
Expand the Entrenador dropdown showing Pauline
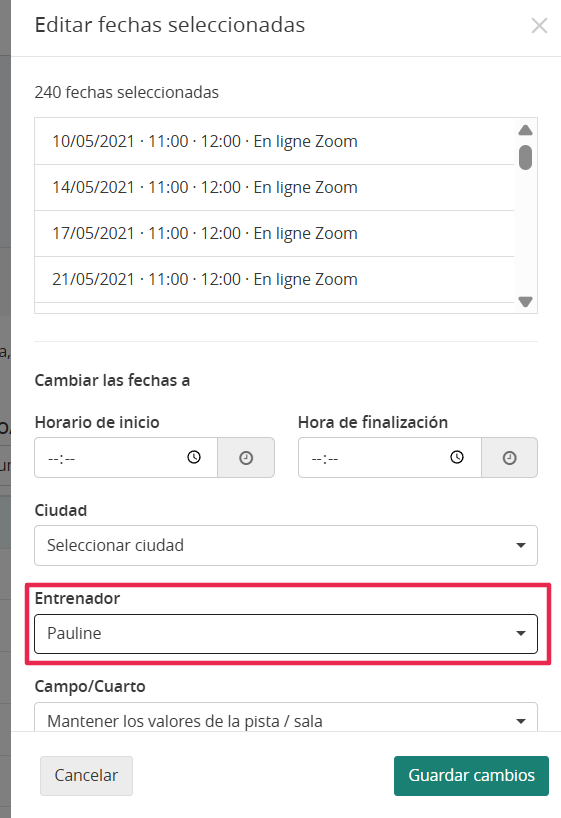point(286,633)
